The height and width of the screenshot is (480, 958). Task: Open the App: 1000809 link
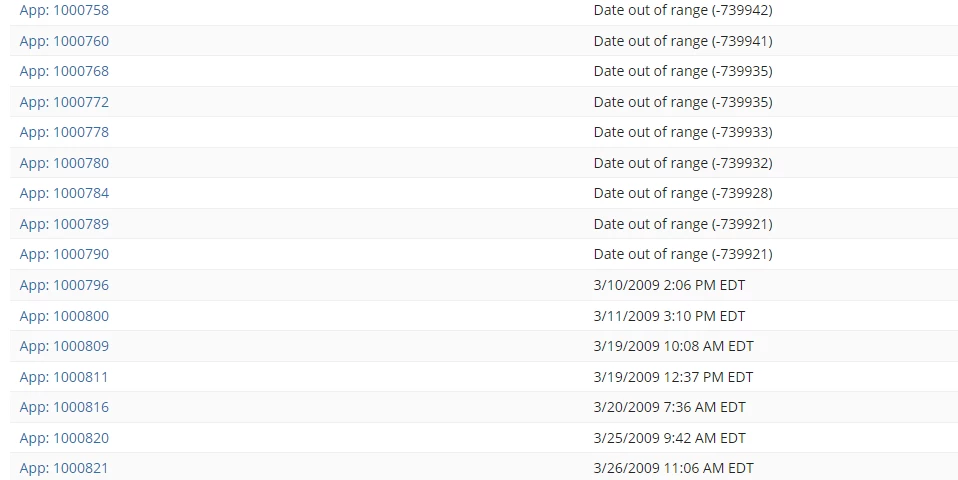point(64,346)
